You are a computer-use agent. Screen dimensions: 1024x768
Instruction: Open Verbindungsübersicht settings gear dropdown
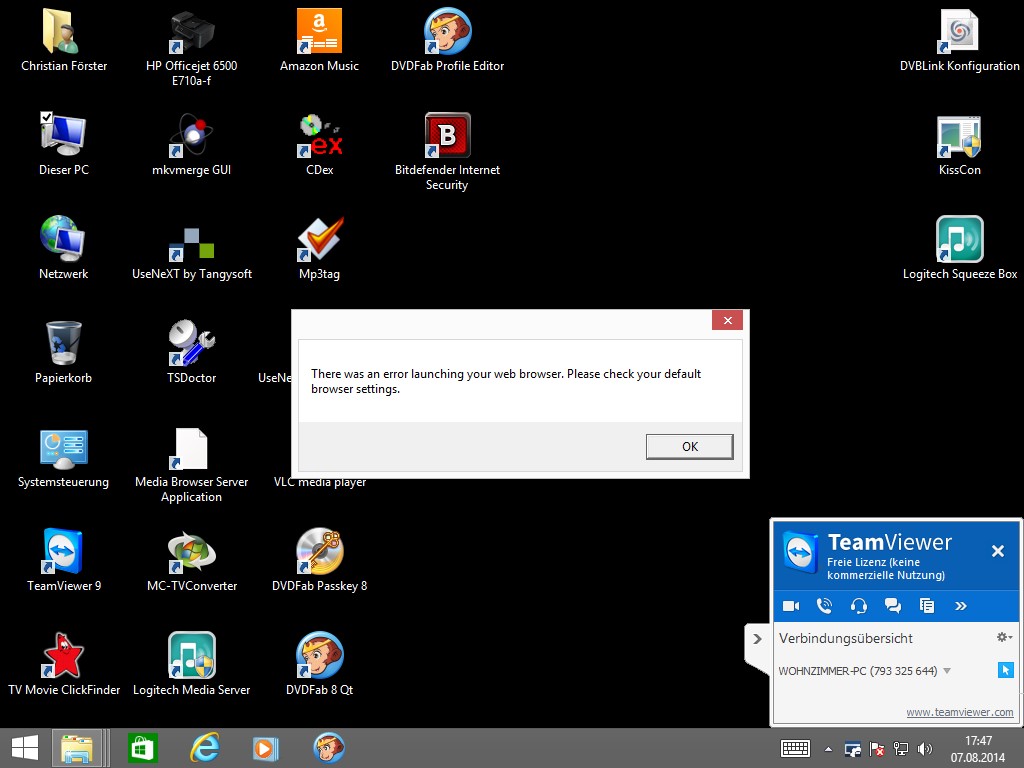pyautogui.click(x=1004, y=637)
